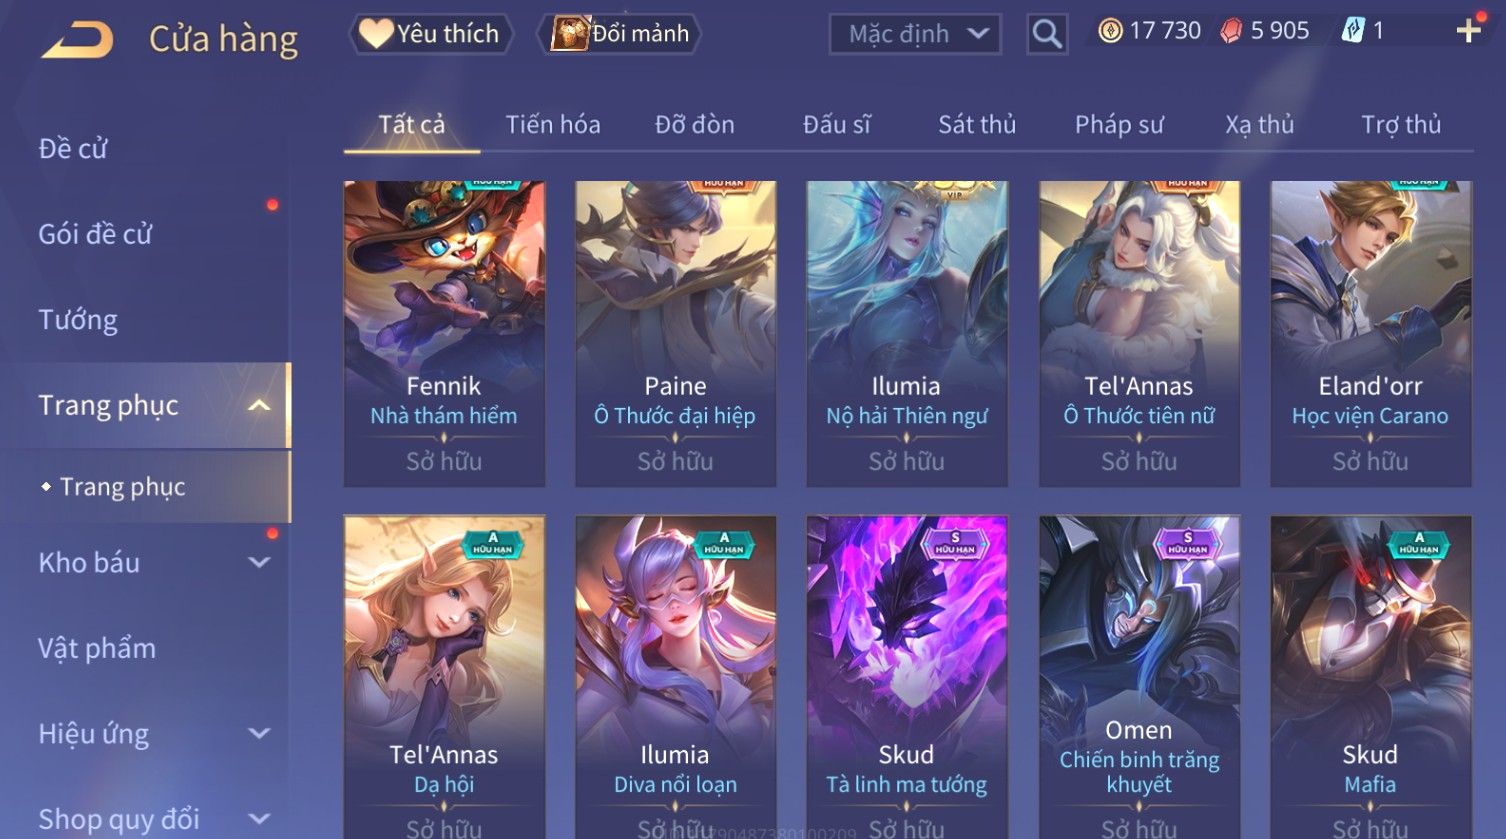Tap the chest icon in Đổi mảnh
The image size is (1506, 839).
point(570,33)
